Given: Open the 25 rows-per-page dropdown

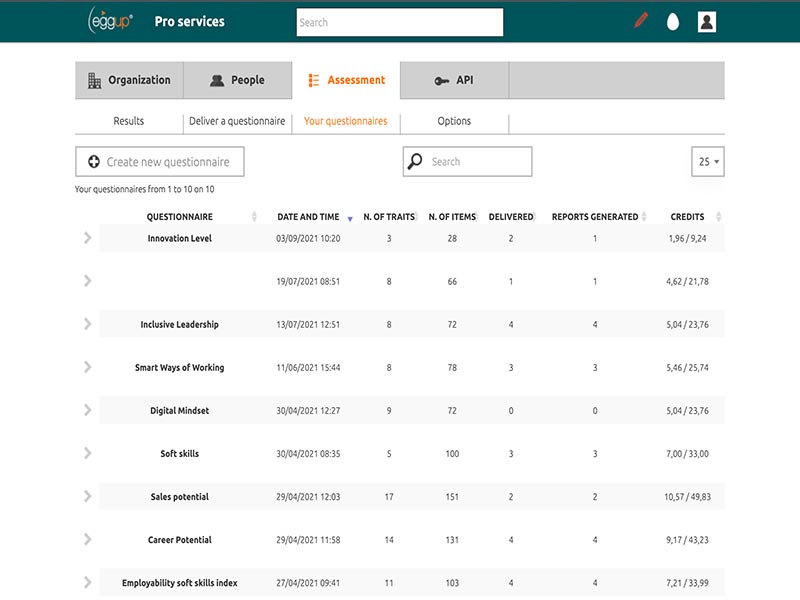Looking at the screenshot, I should [708, 162].
